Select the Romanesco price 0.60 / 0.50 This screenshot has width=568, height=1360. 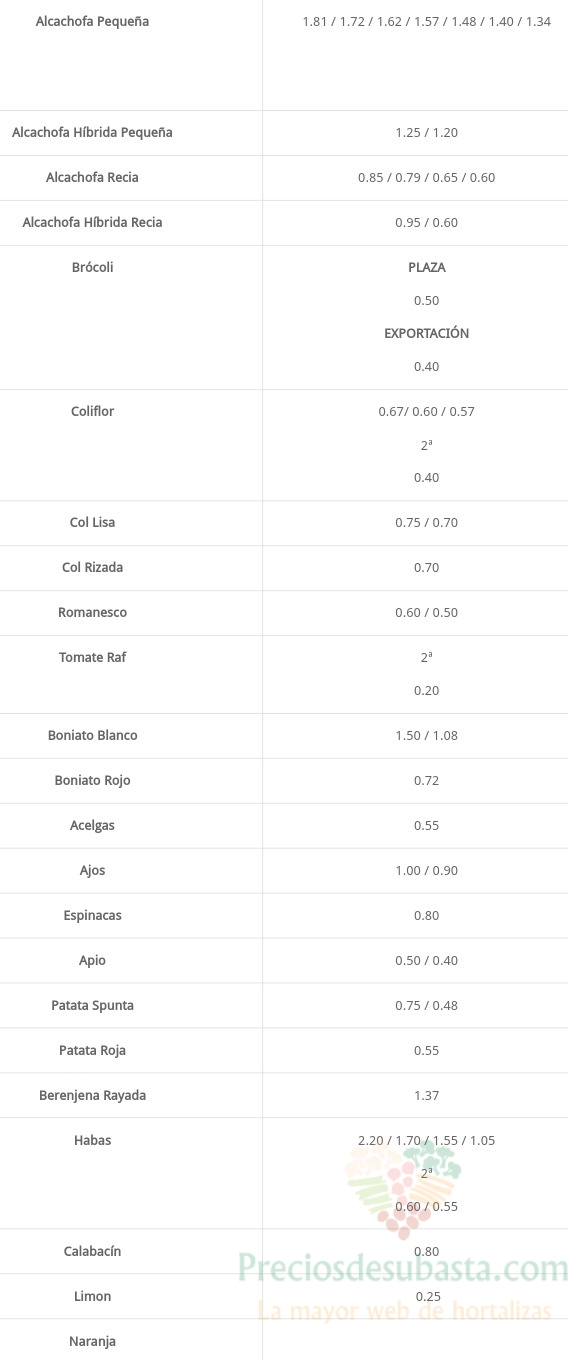(x=427, y=612)
